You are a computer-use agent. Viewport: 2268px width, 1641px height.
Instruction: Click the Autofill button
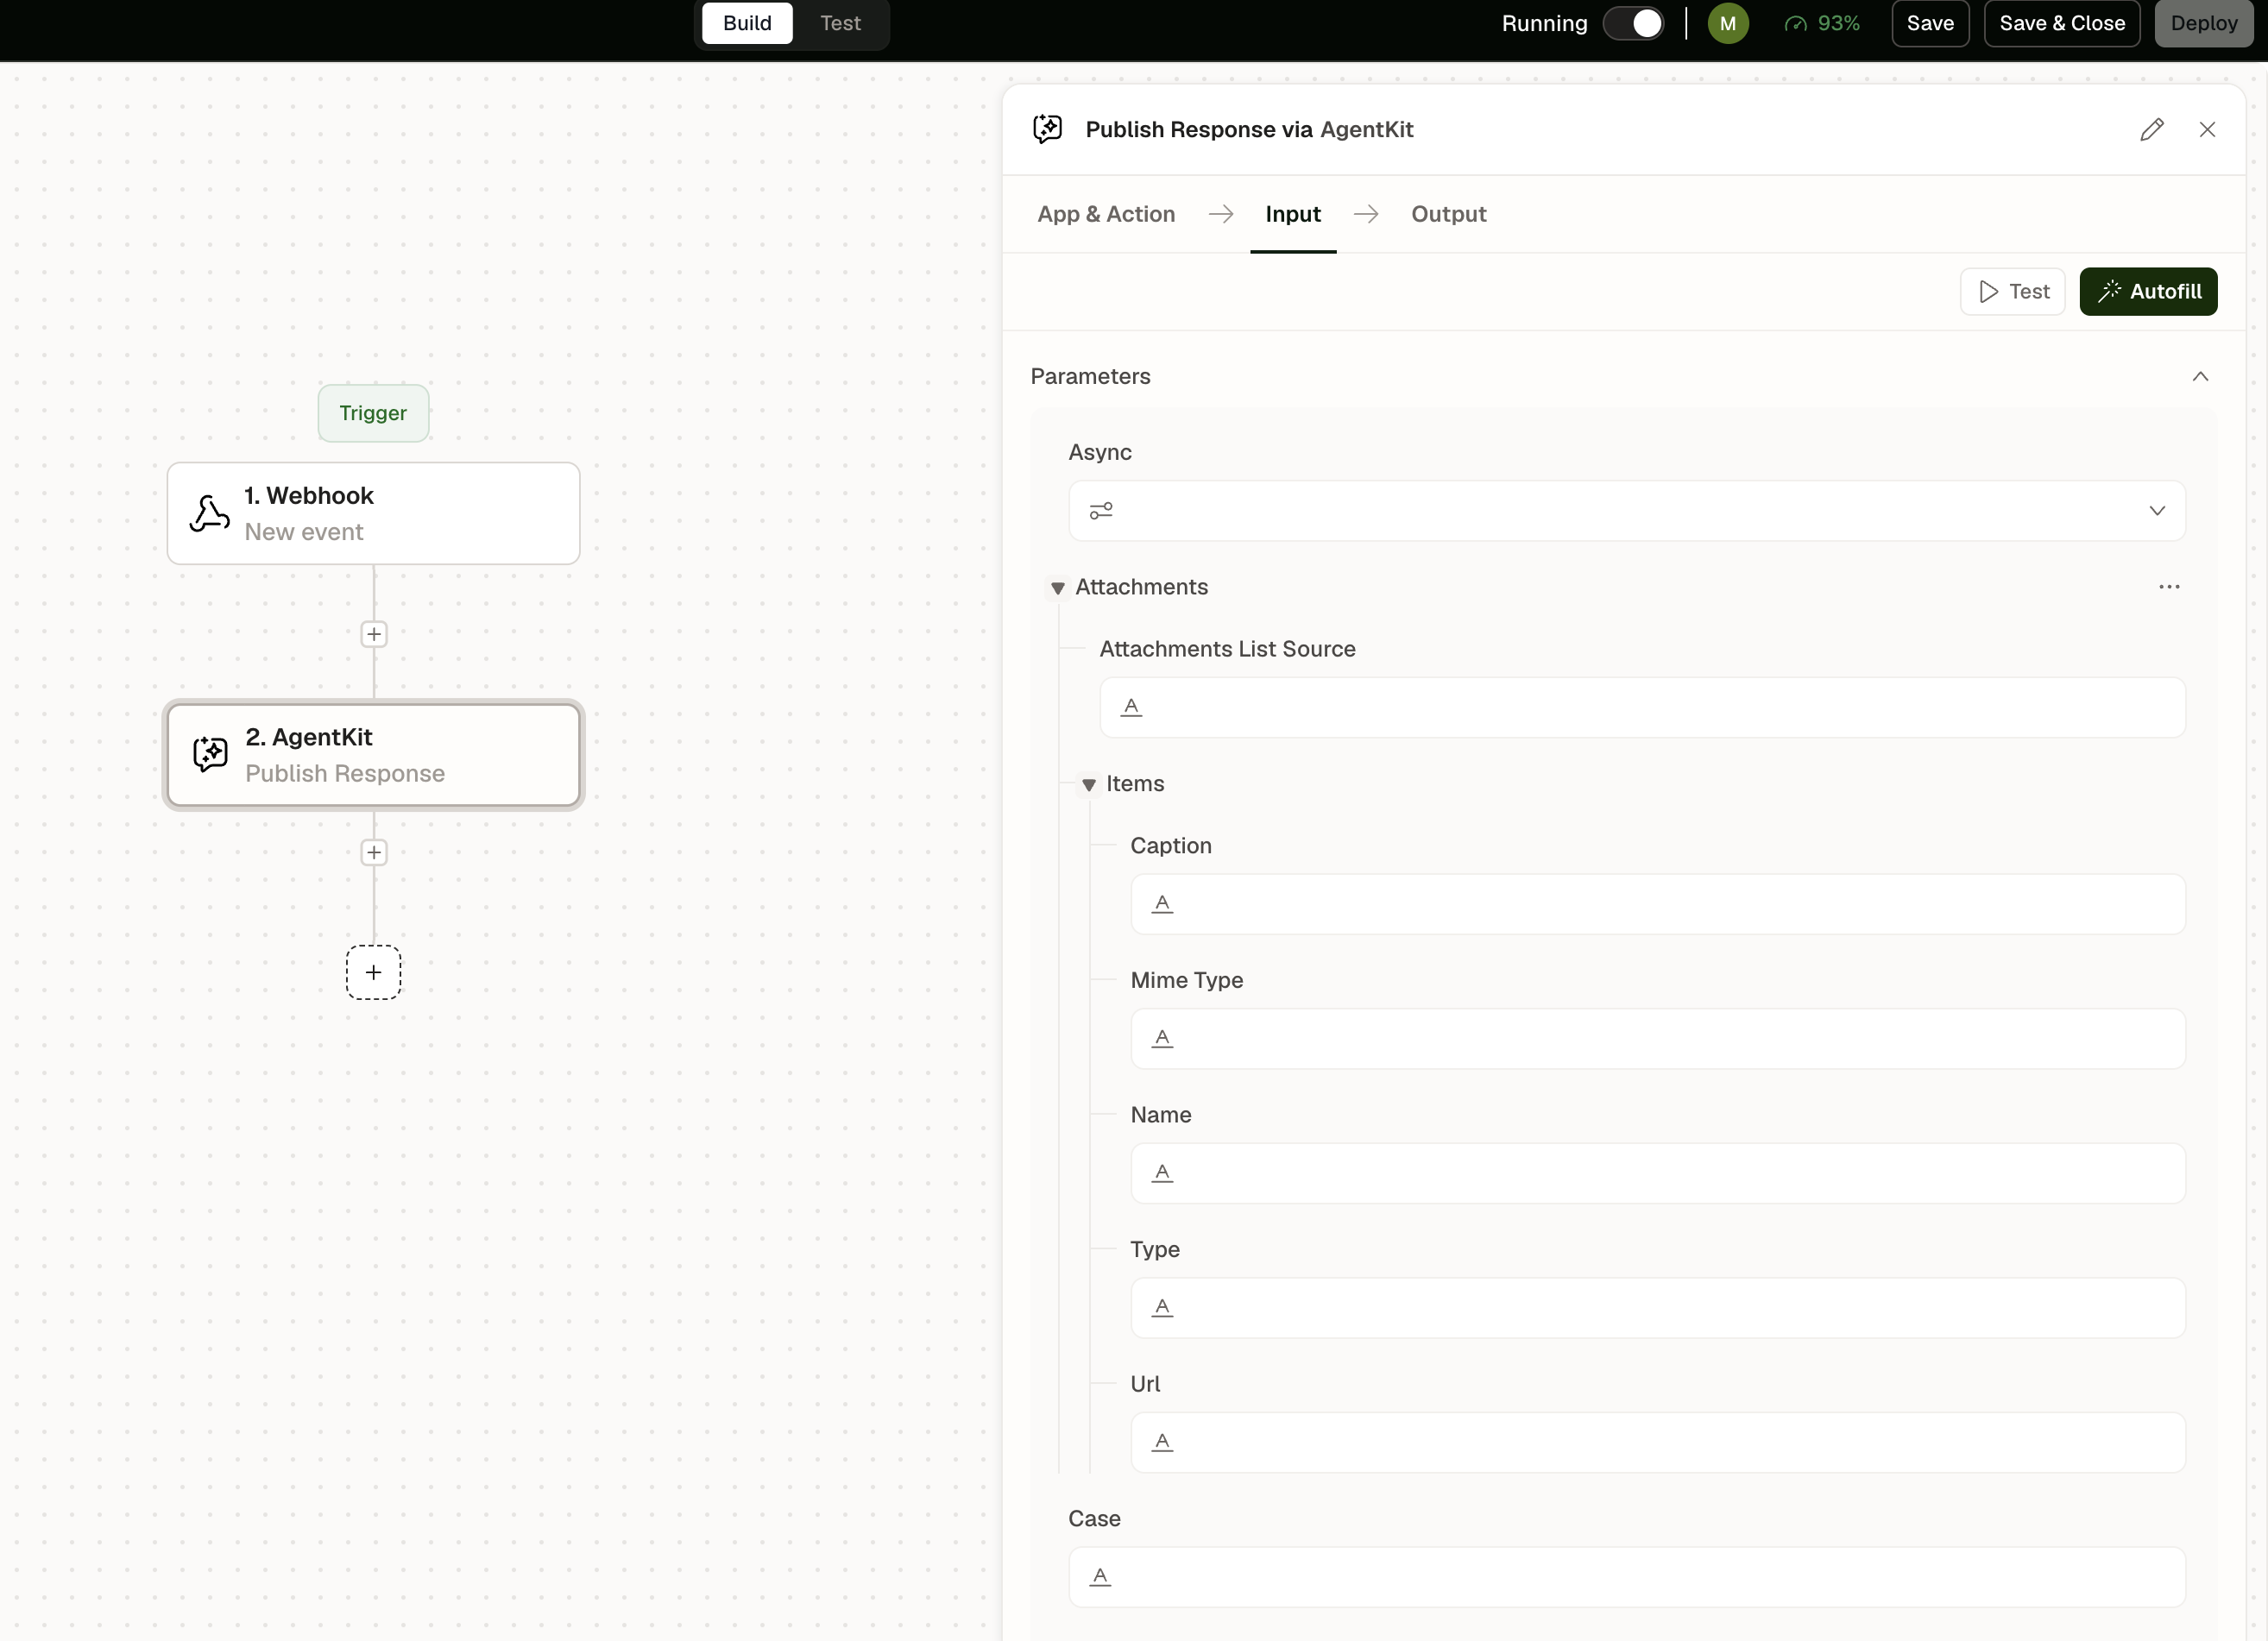tap(2148, 292)
